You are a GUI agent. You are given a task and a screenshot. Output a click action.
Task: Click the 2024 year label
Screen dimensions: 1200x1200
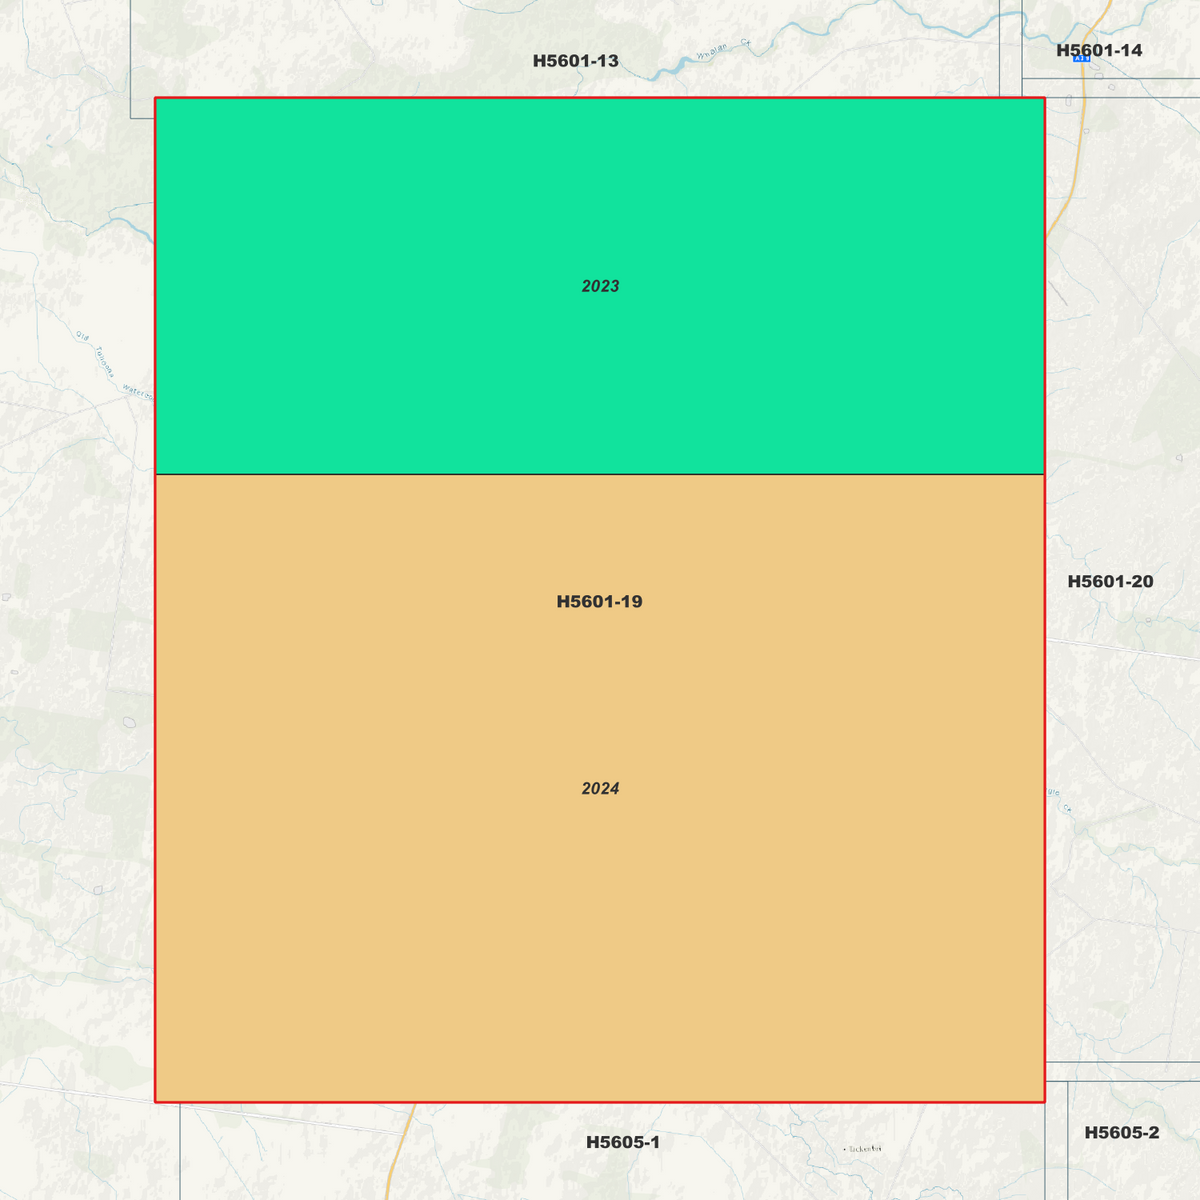[600, 789]
